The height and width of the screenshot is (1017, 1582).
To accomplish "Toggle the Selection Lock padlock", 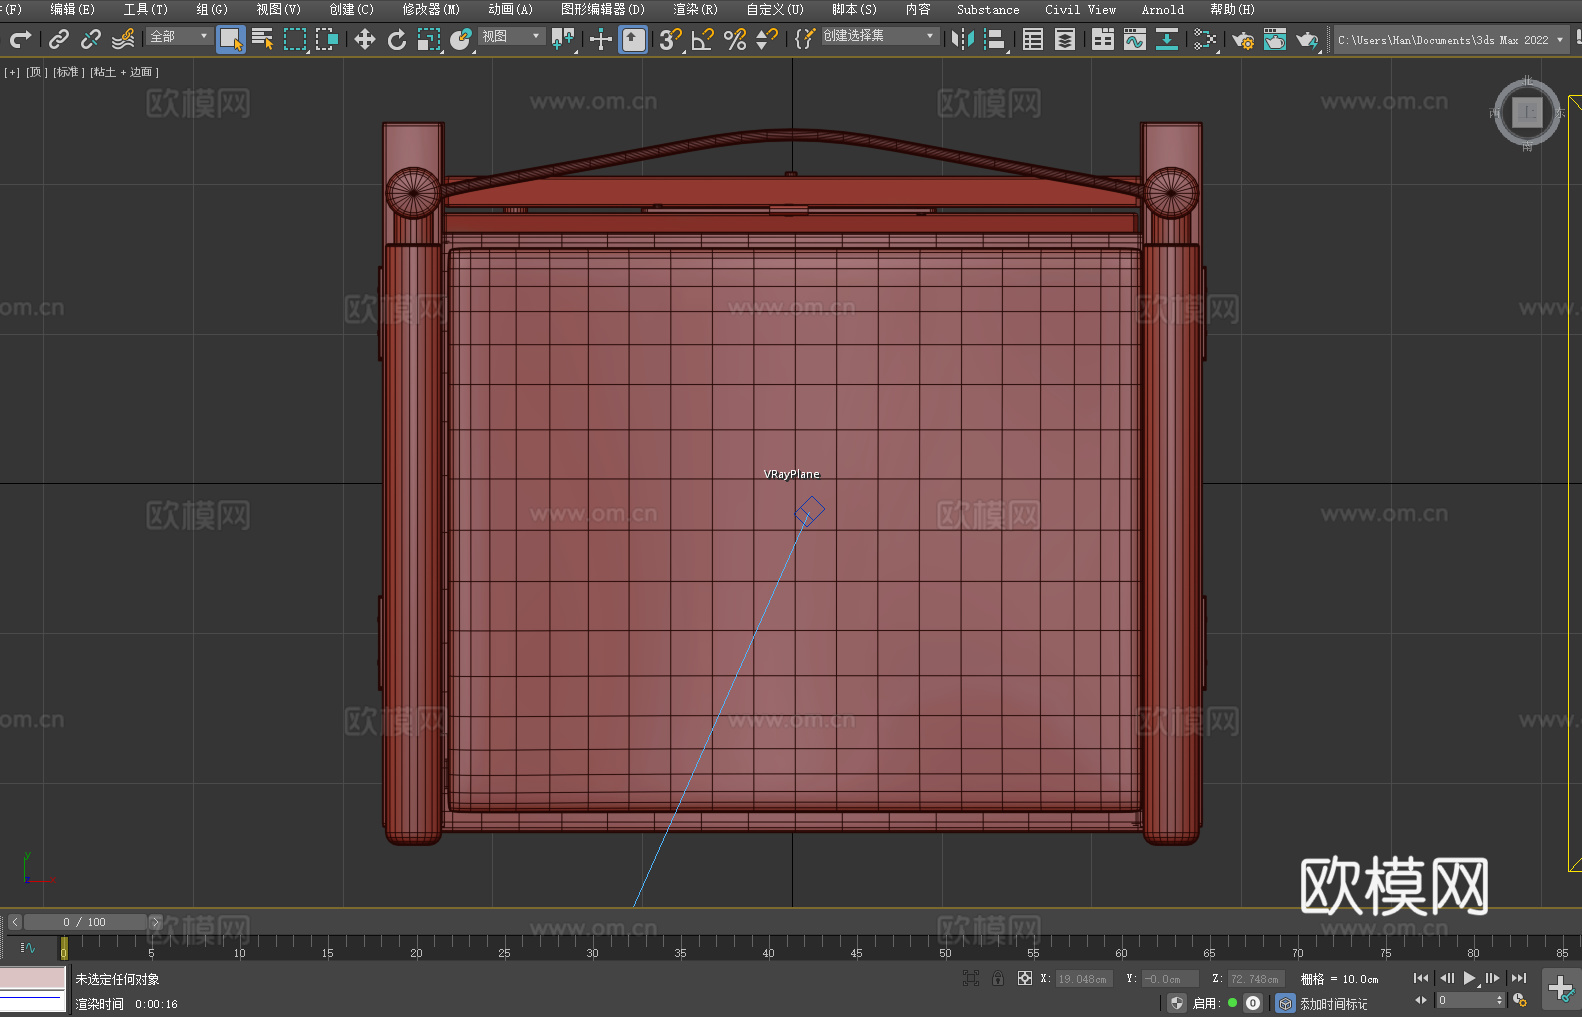I will (x=998, y=978).
